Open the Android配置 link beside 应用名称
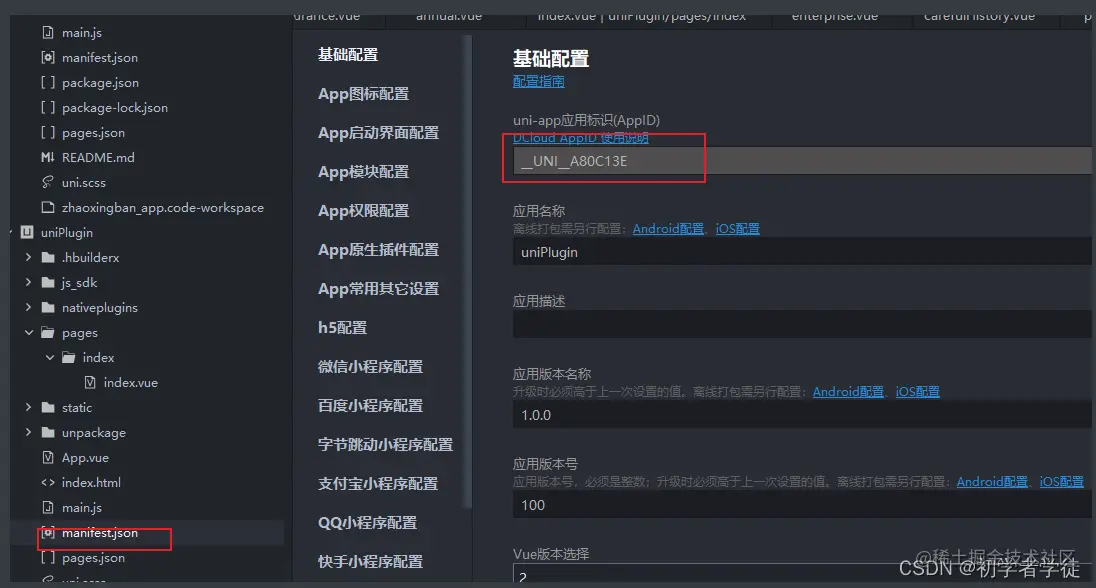1096x588 pixels. (x=668, y=228)
